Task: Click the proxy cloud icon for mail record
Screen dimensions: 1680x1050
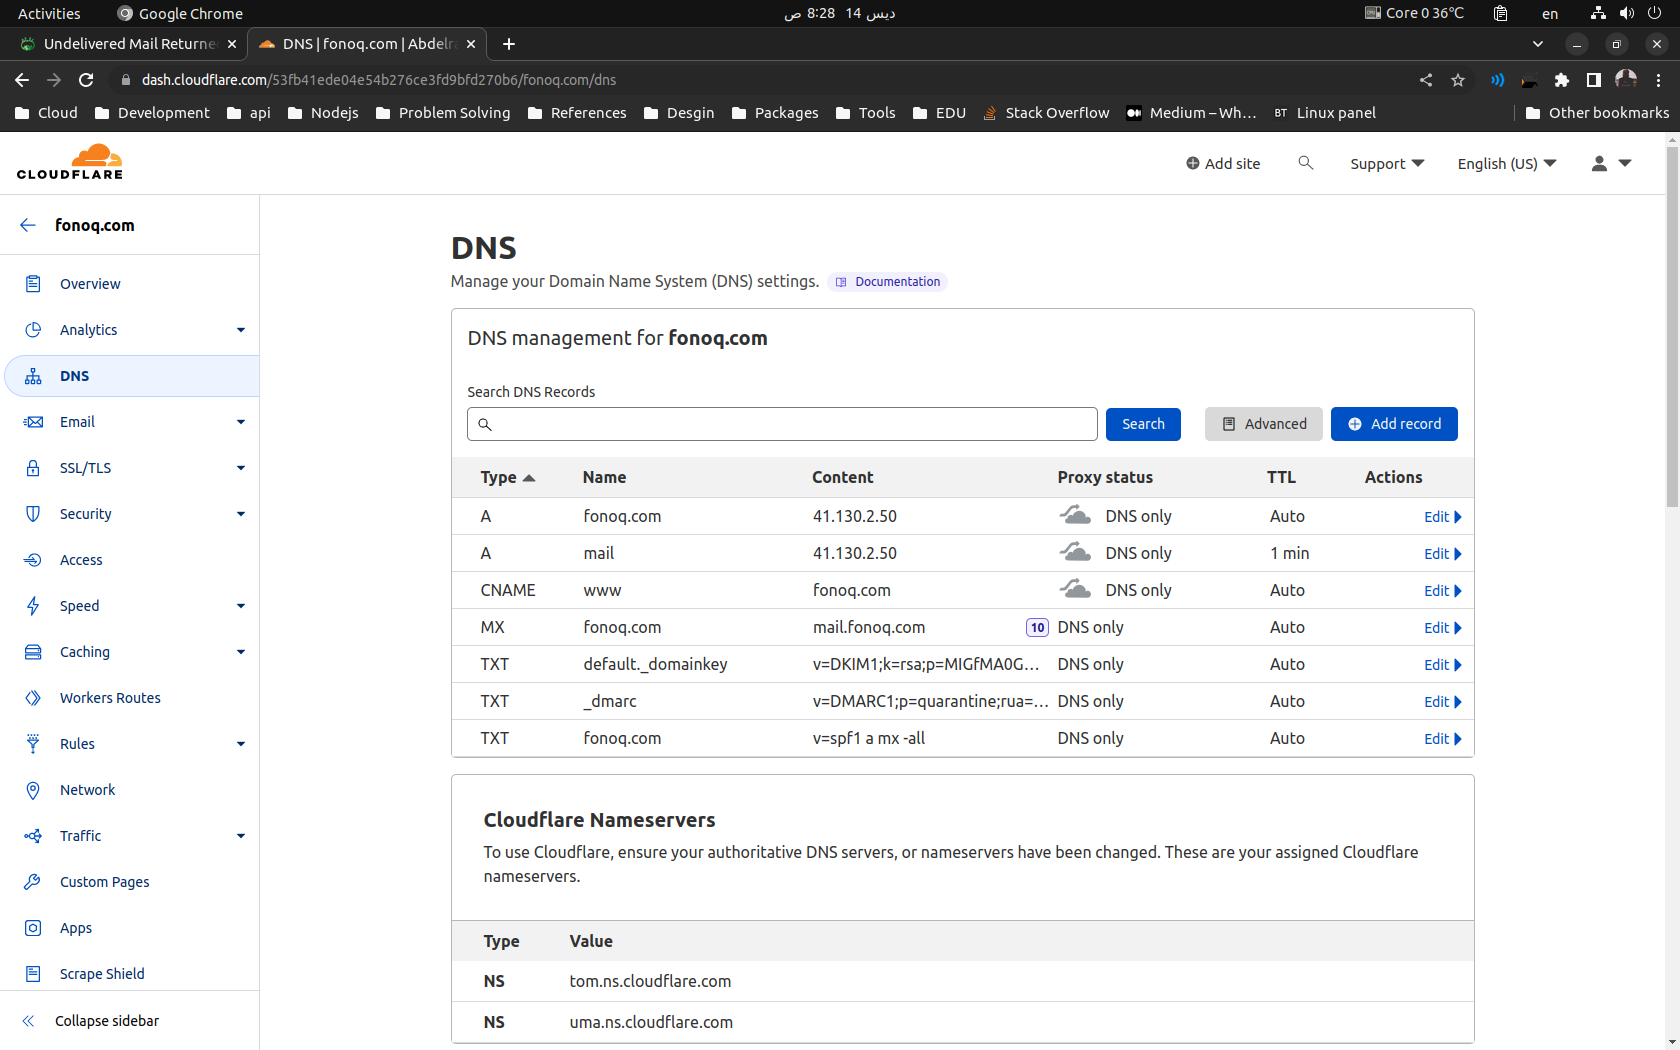Action: click(x=1075, y=553)
